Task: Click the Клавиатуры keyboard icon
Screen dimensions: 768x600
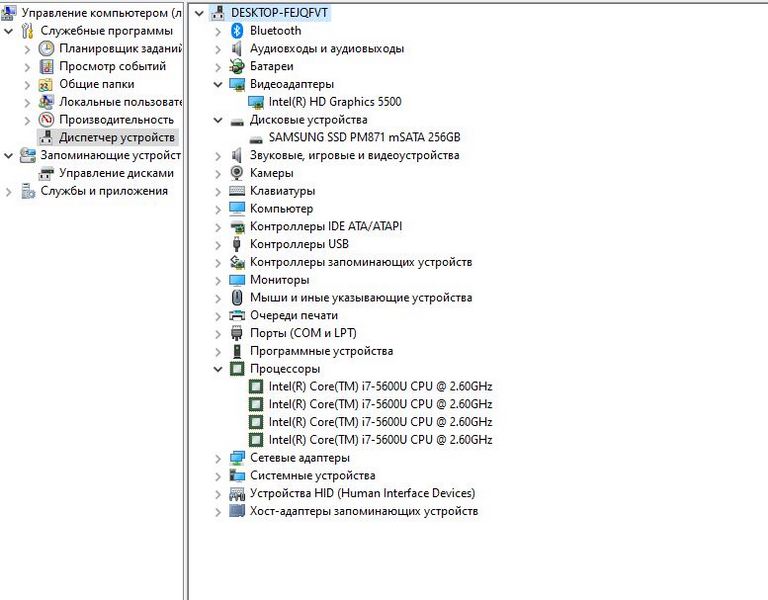Action: (x=237, y=191)
